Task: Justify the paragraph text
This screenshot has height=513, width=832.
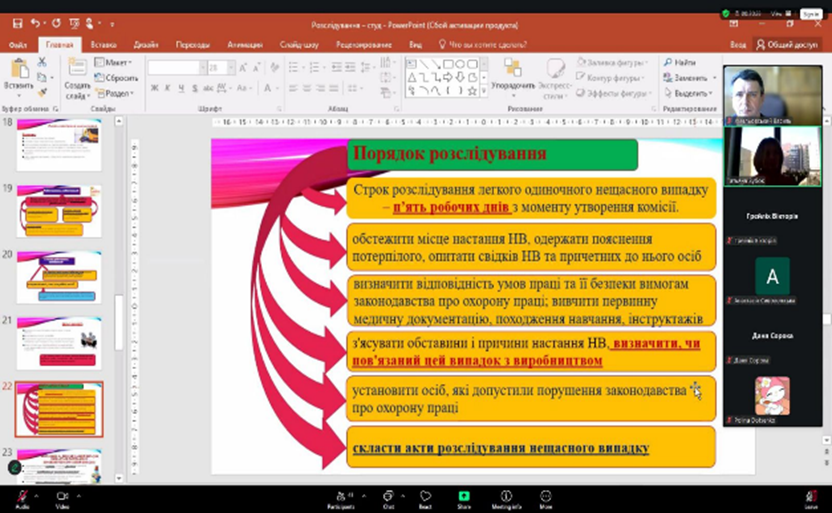Action: coord(334,88)
